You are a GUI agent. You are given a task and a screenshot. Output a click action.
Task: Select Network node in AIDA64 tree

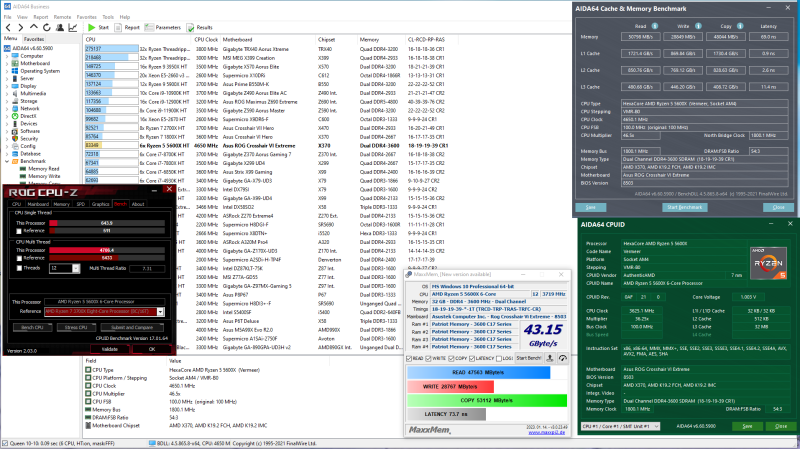coord(26,109)
